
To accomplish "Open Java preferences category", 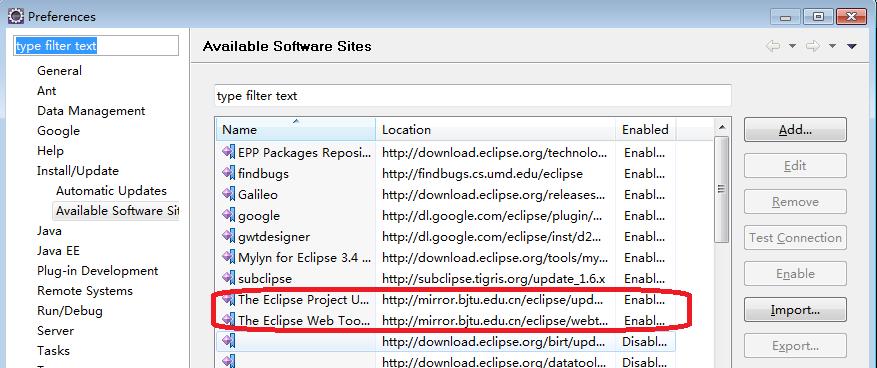I will [x=49, y=230].
